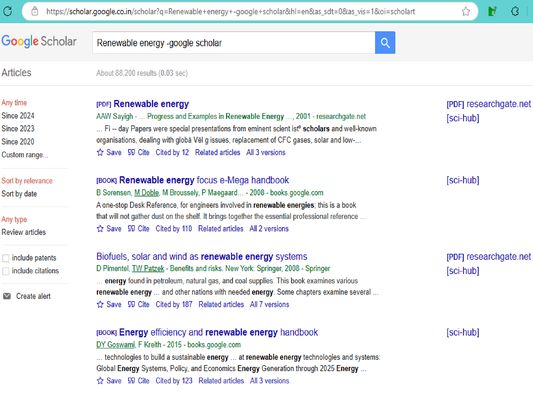Select the 'Any time' filter
This screenshot has width=533, height=400.
pos(14,103)
